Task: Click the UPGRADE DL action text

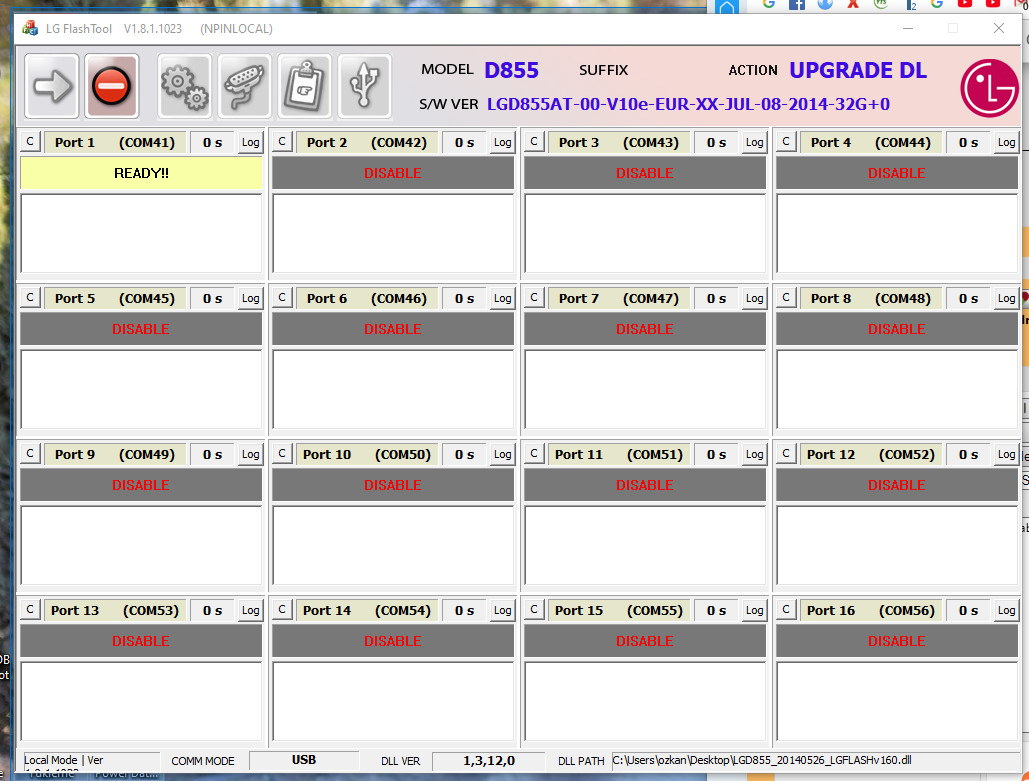Action: pos(858,70)
